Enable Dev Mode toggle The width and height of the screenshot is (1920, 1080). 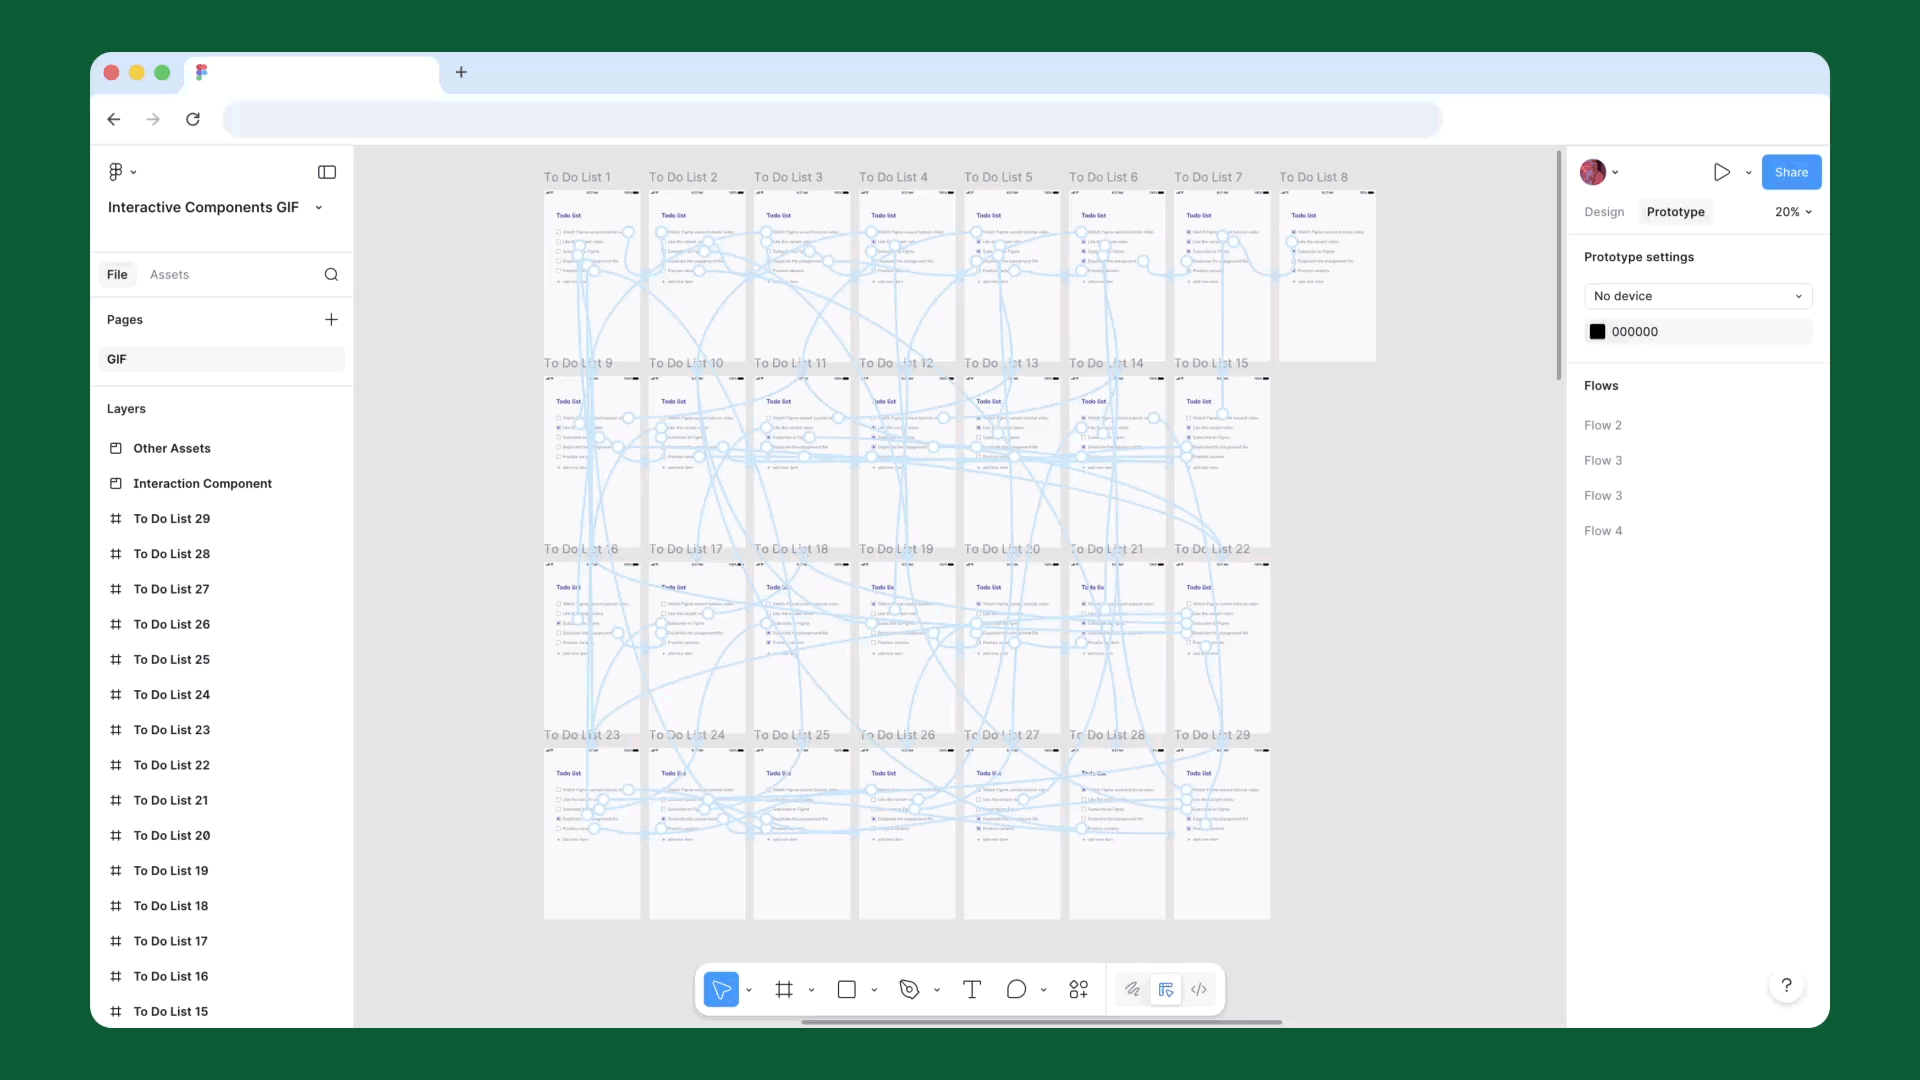point(1199,989)
